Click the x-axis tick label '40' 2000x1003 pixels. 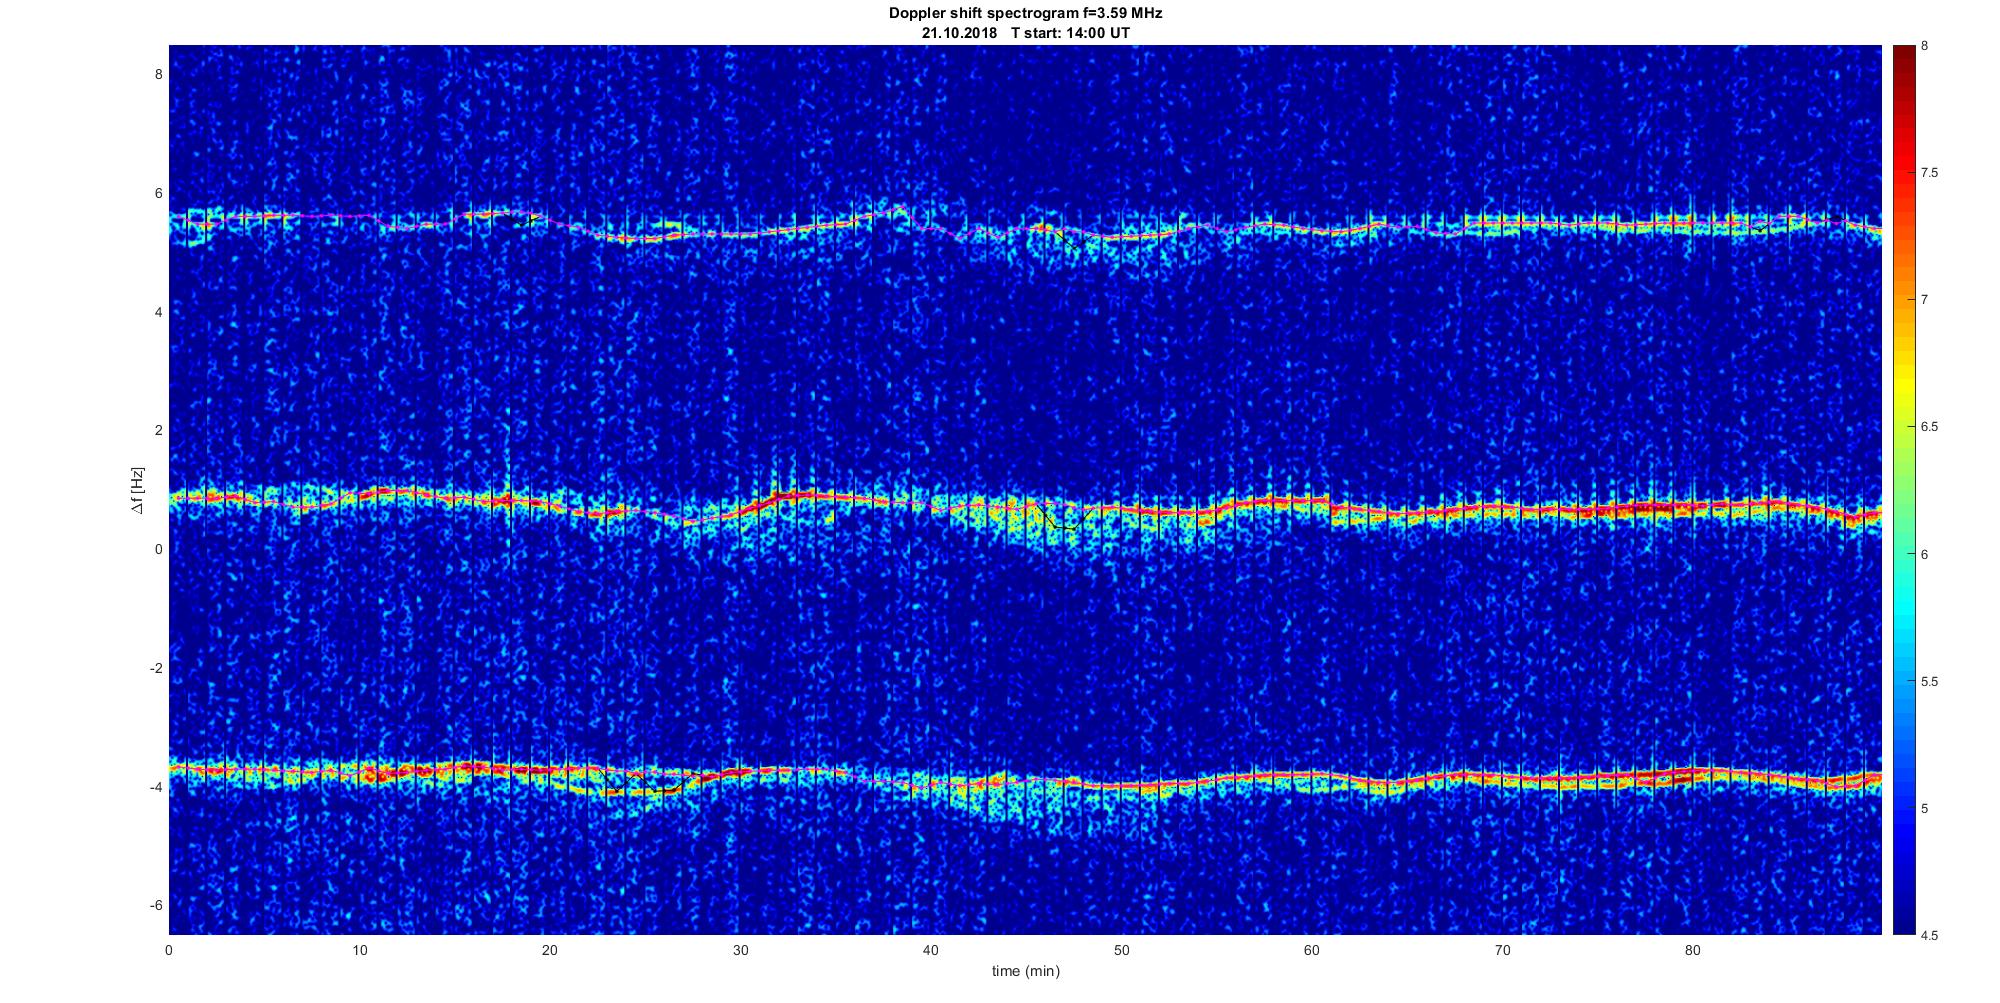coord(931,950)
